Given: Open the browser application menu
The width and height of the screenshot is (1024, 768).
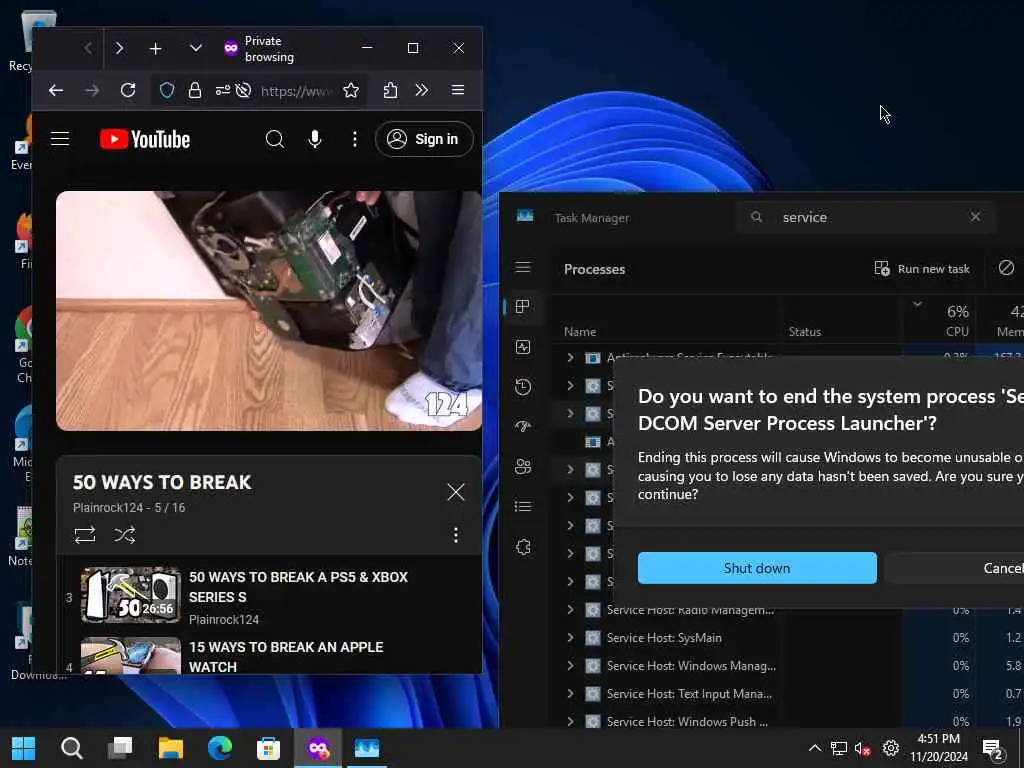Looking at the screenshot, I should click(x=458, y=90).
